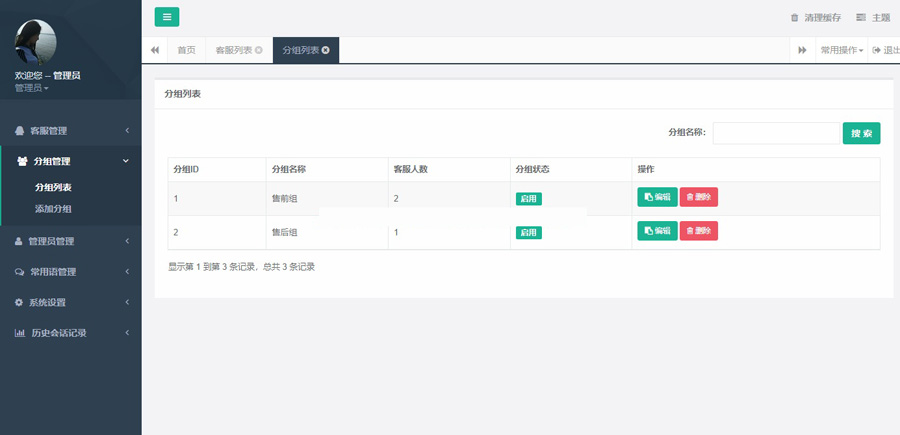Select 添加分组 in the sidebar
900x435 pixels.
click(x=53, y=209)
